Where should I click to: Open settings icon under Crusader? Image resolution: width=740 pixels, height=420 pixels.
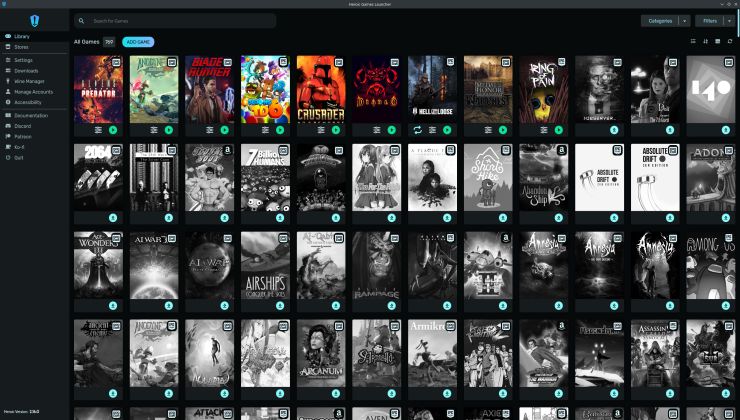pyautogui.click(x=321, y=130)
